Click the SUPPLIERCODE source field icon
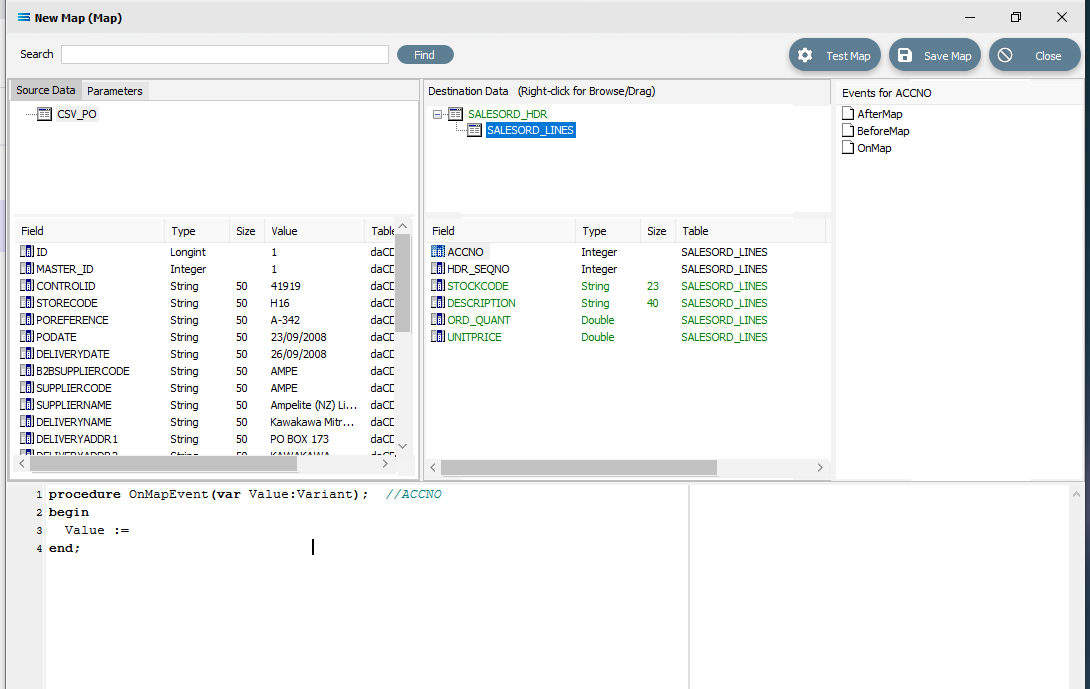 [26, 388]
